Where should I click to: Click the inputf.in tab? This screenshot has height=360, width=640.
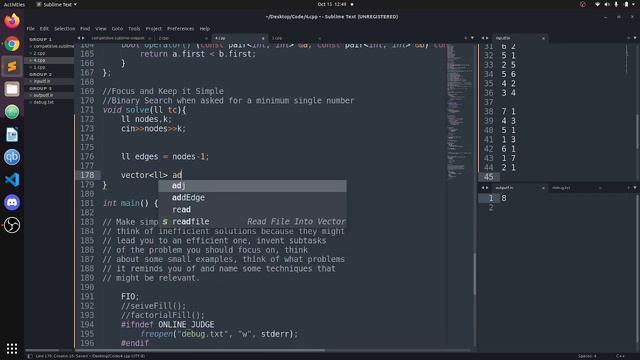click(503, 38)
